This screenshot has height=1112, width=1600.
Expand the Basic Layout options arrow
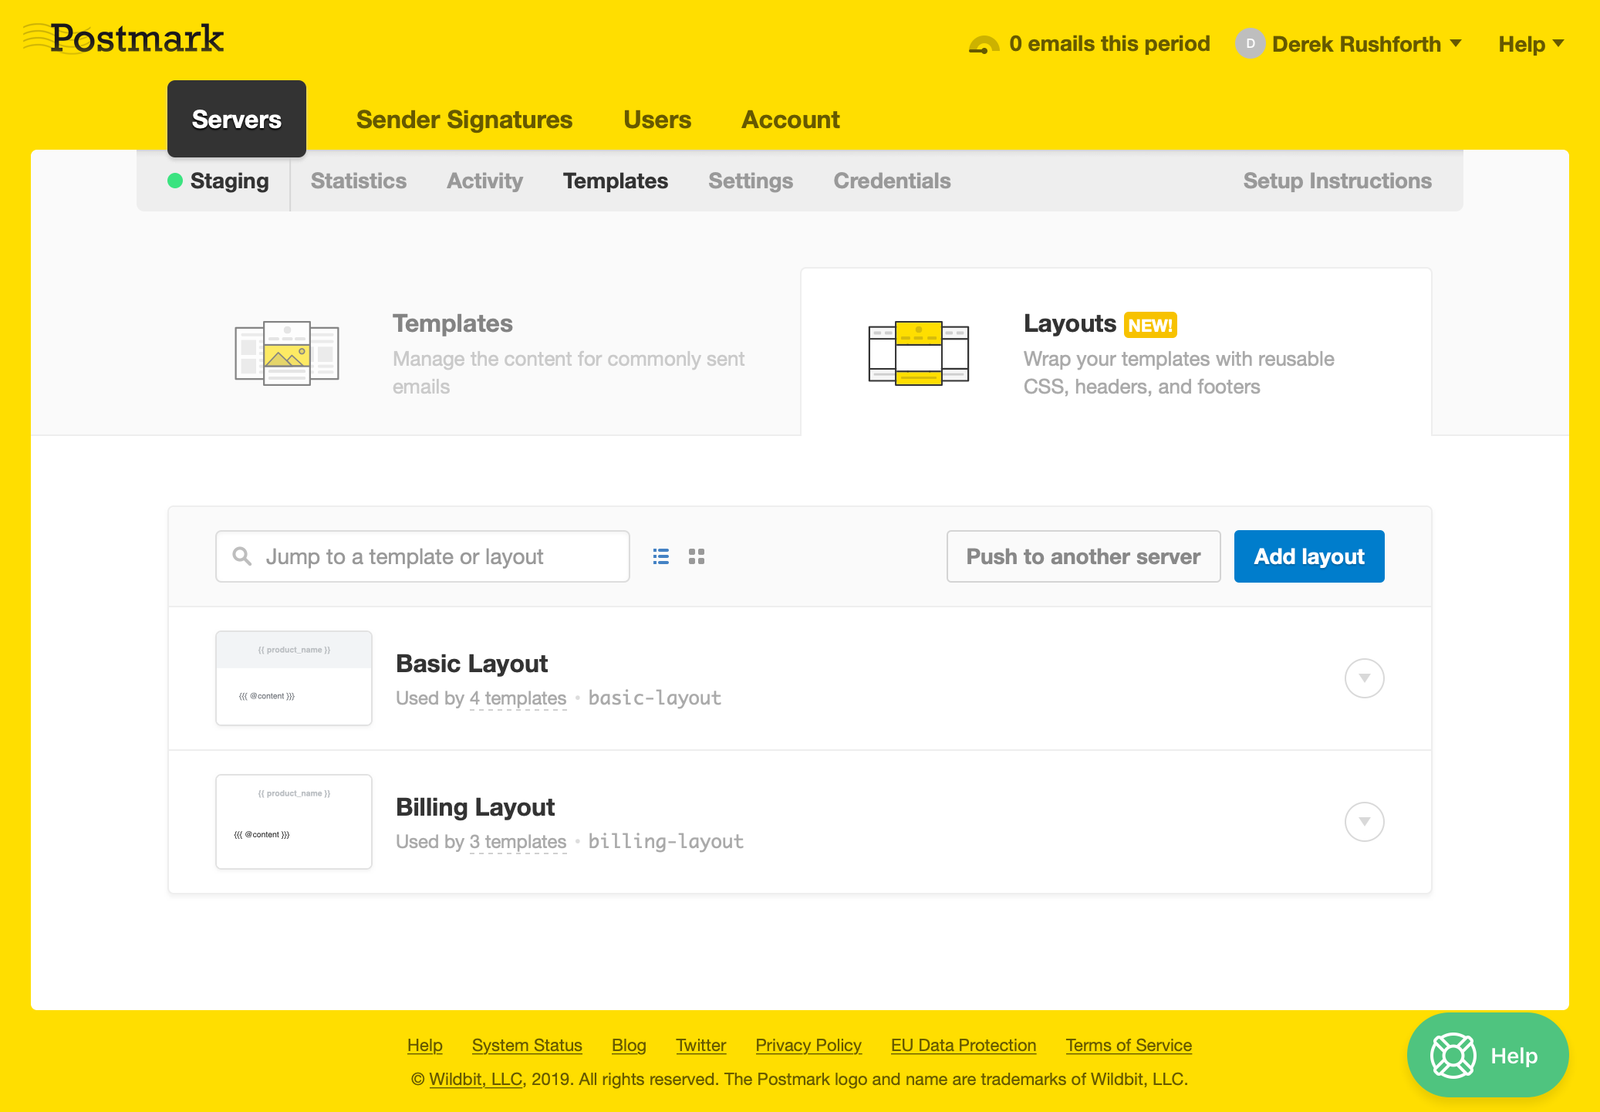click(x=1364, y=678)
